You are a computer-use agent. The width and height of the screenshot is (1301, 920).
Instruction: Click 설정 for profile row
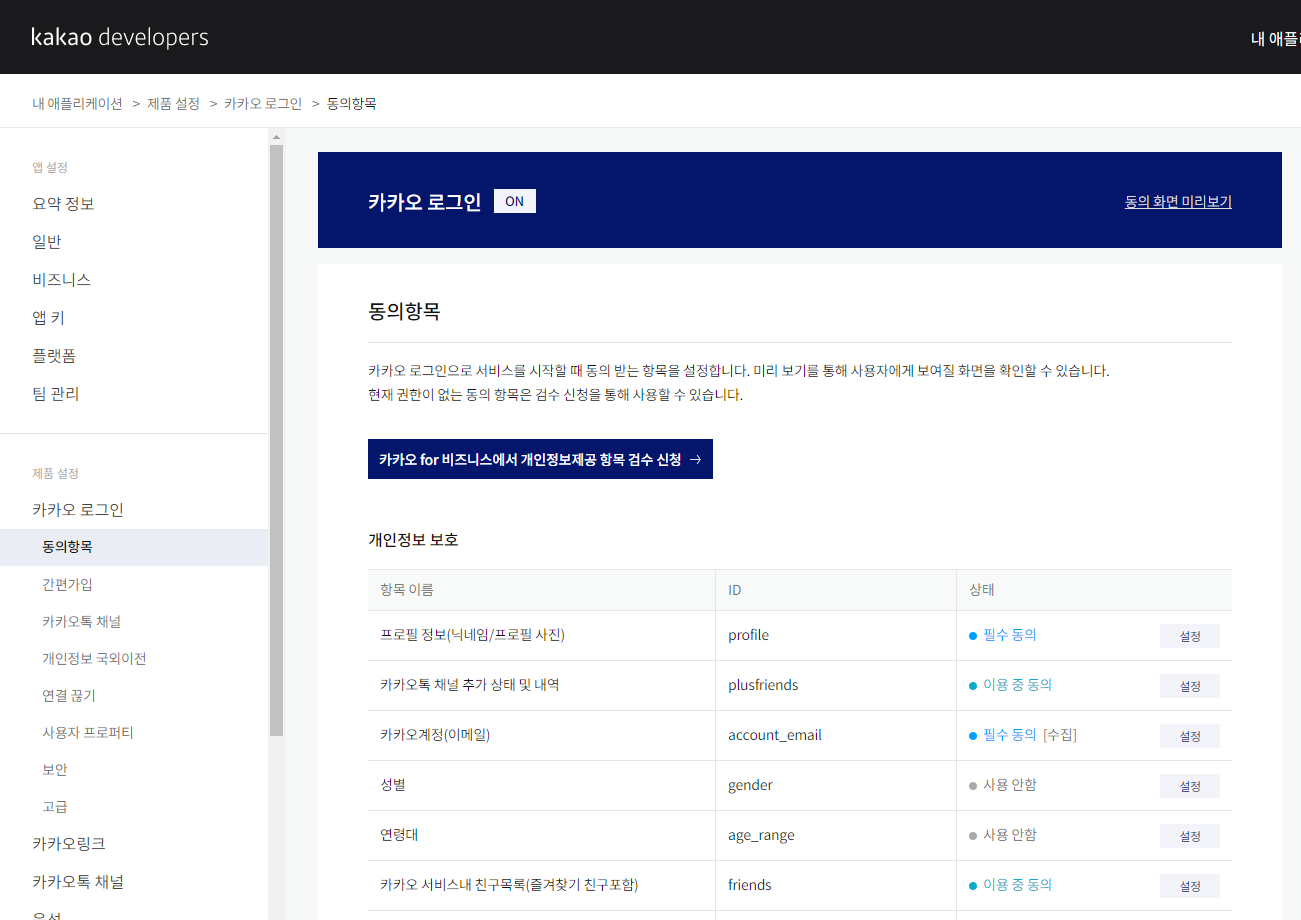point(1190,636)
